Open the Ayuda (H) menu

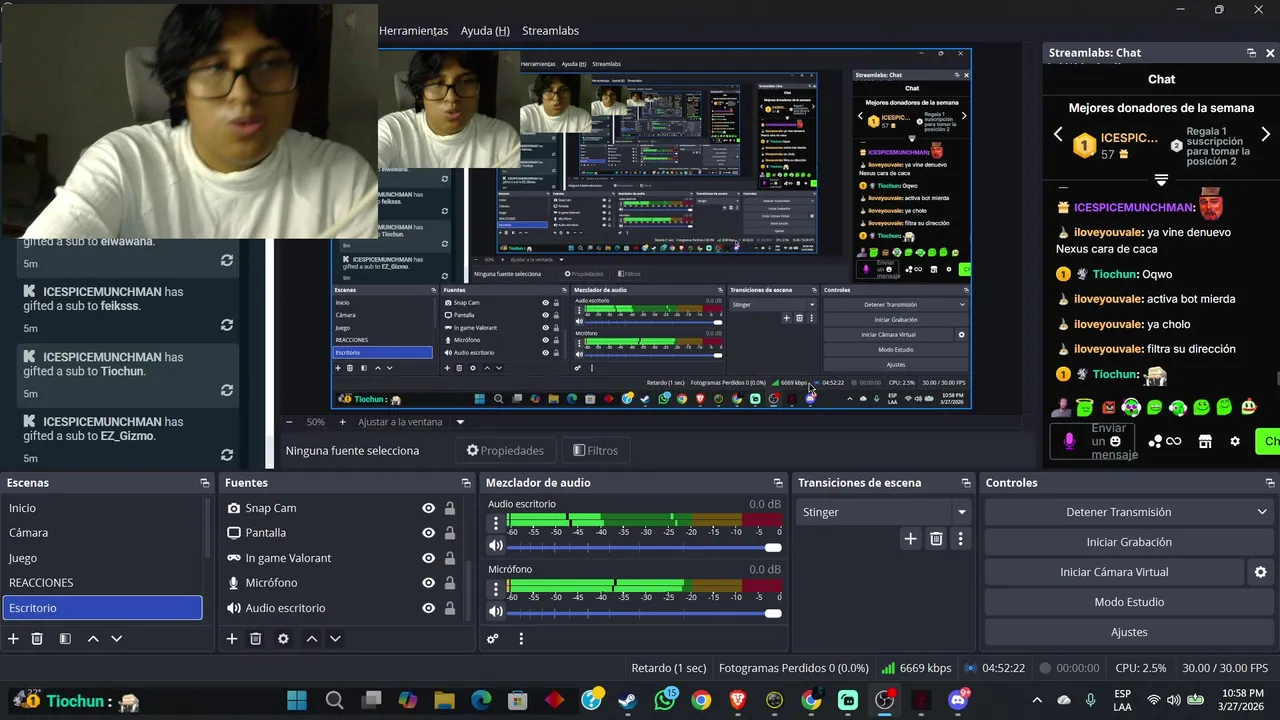click(485, 31)
